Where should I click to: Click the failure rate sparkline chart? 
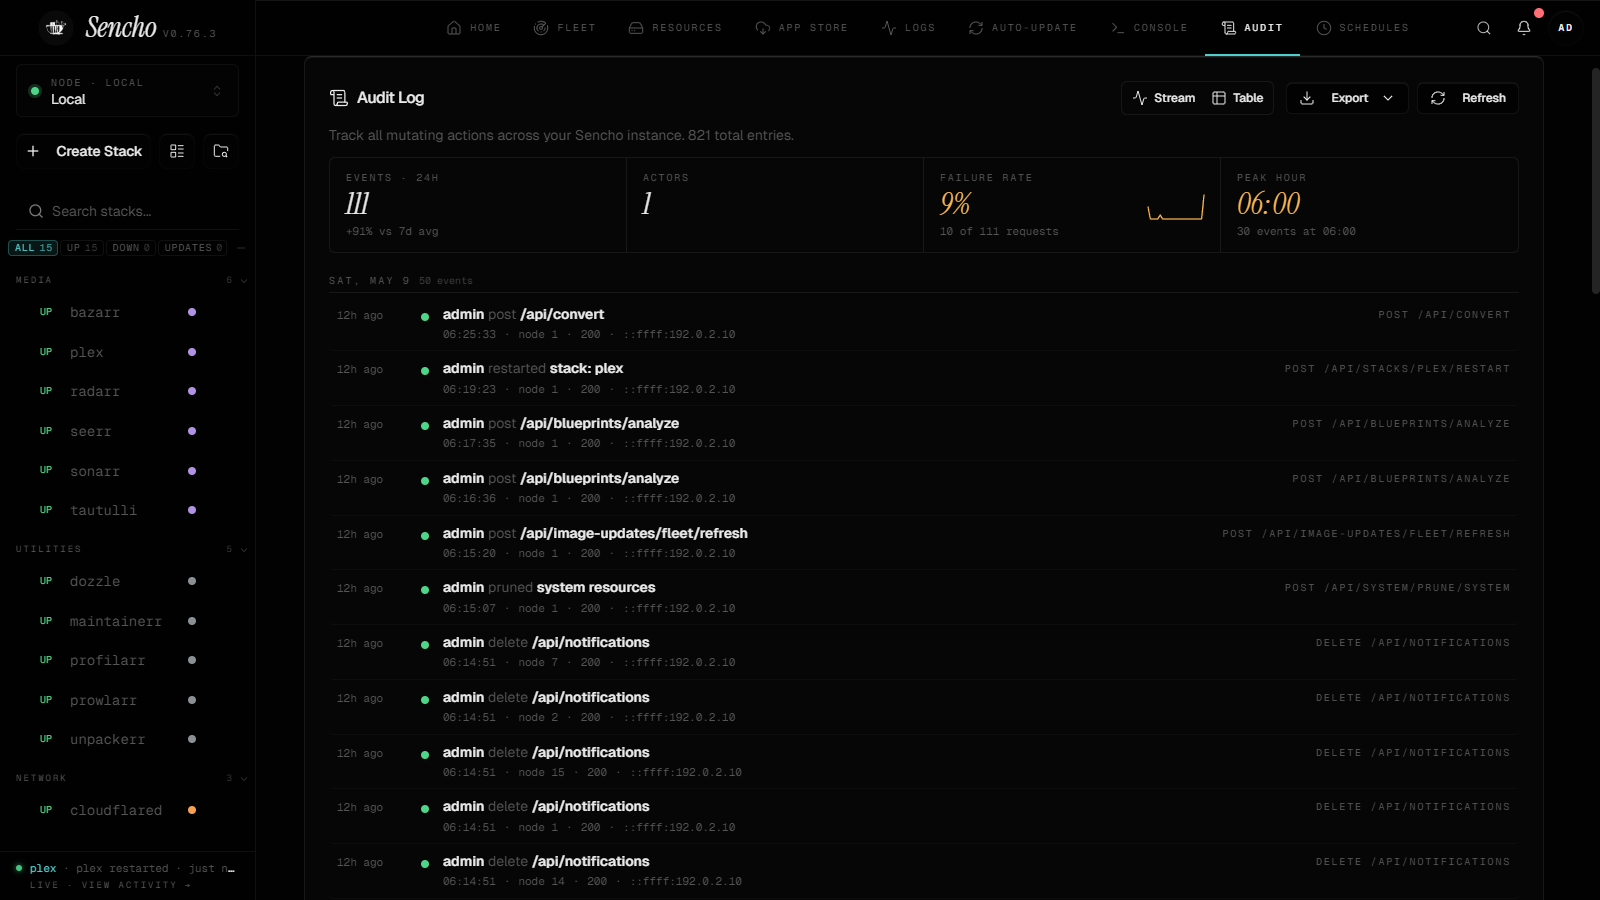pos(1176,208)
